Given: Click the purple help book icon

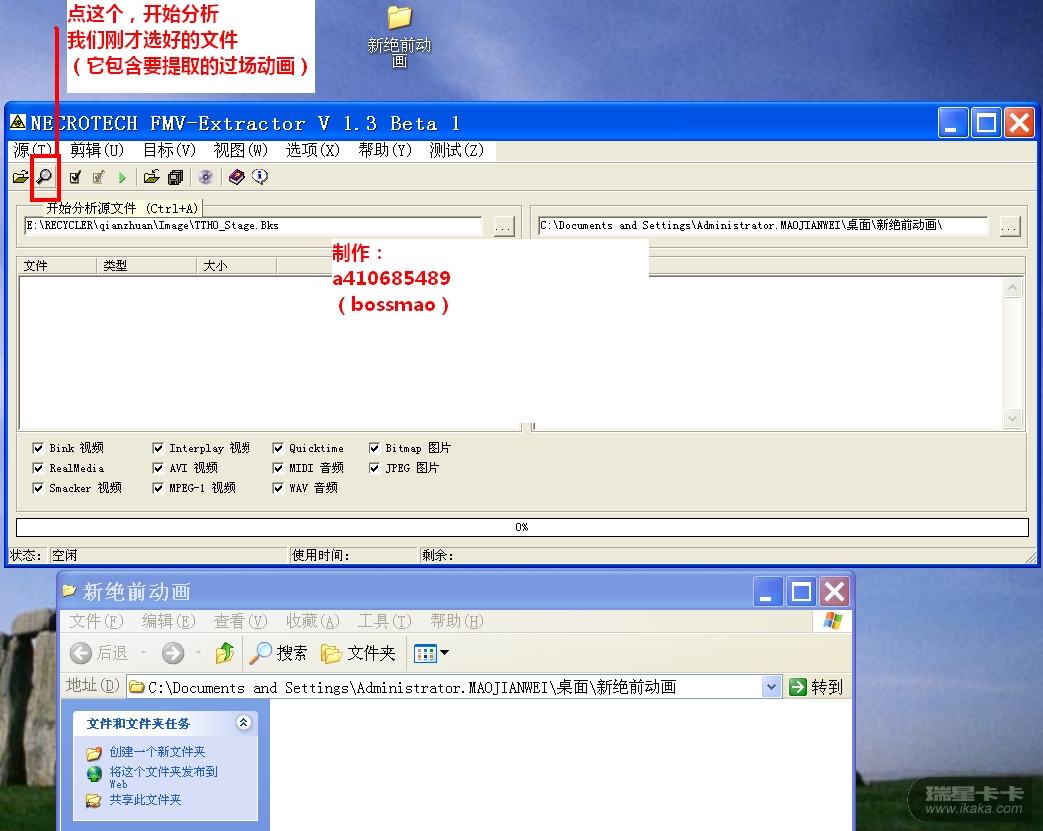Looking at the screenshot, I should [236, 177].
